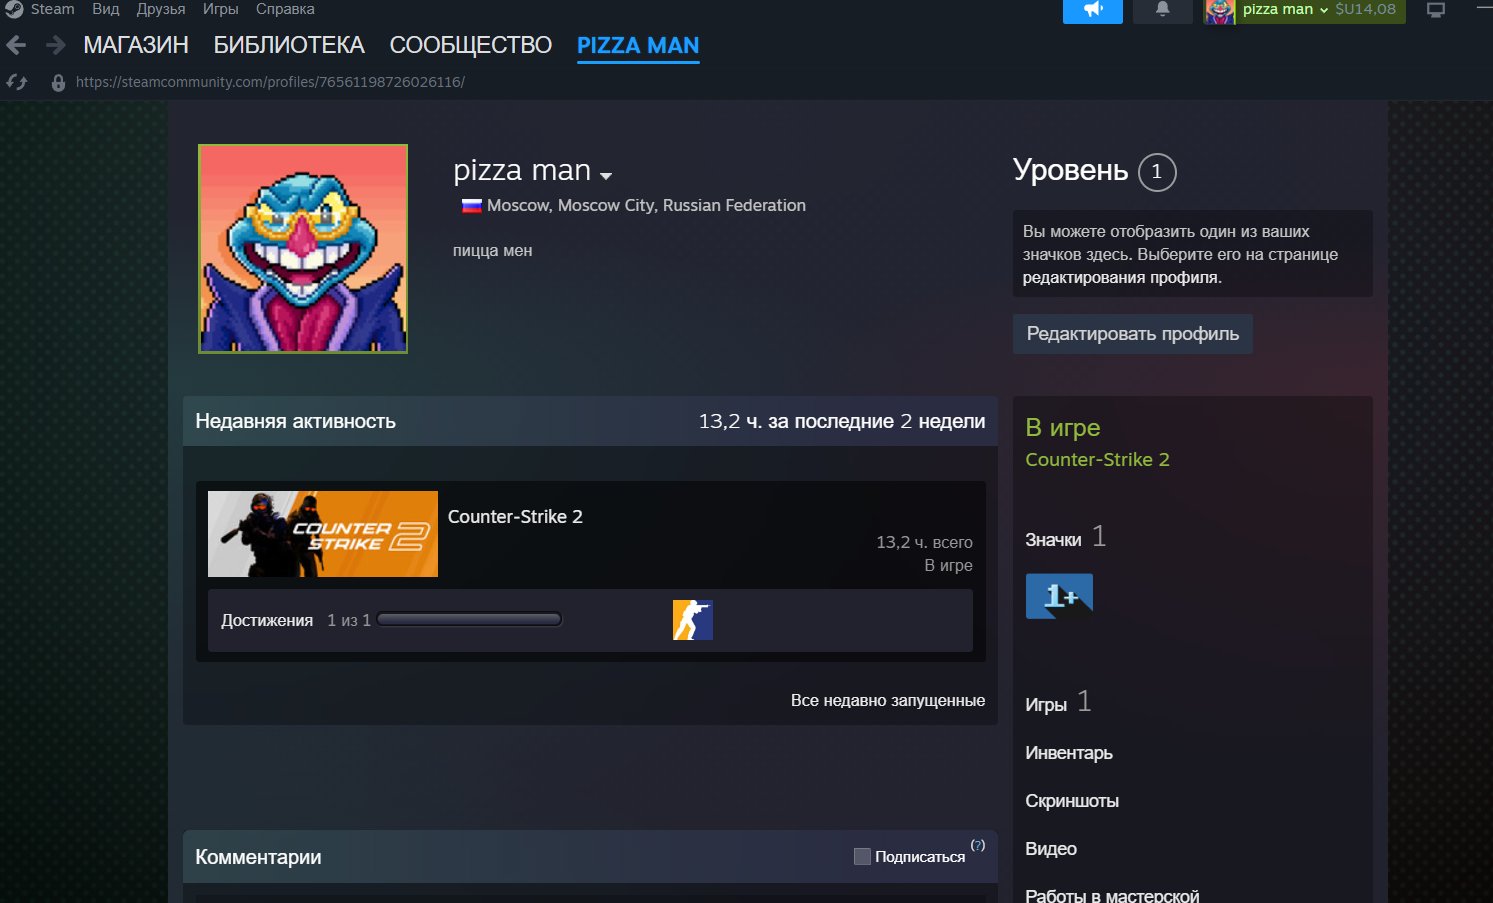The width and height of the screenshot is (1493, 903).
Task: Click the achievements progress bar
Action: pyautogui.click(x=470, y=620)
